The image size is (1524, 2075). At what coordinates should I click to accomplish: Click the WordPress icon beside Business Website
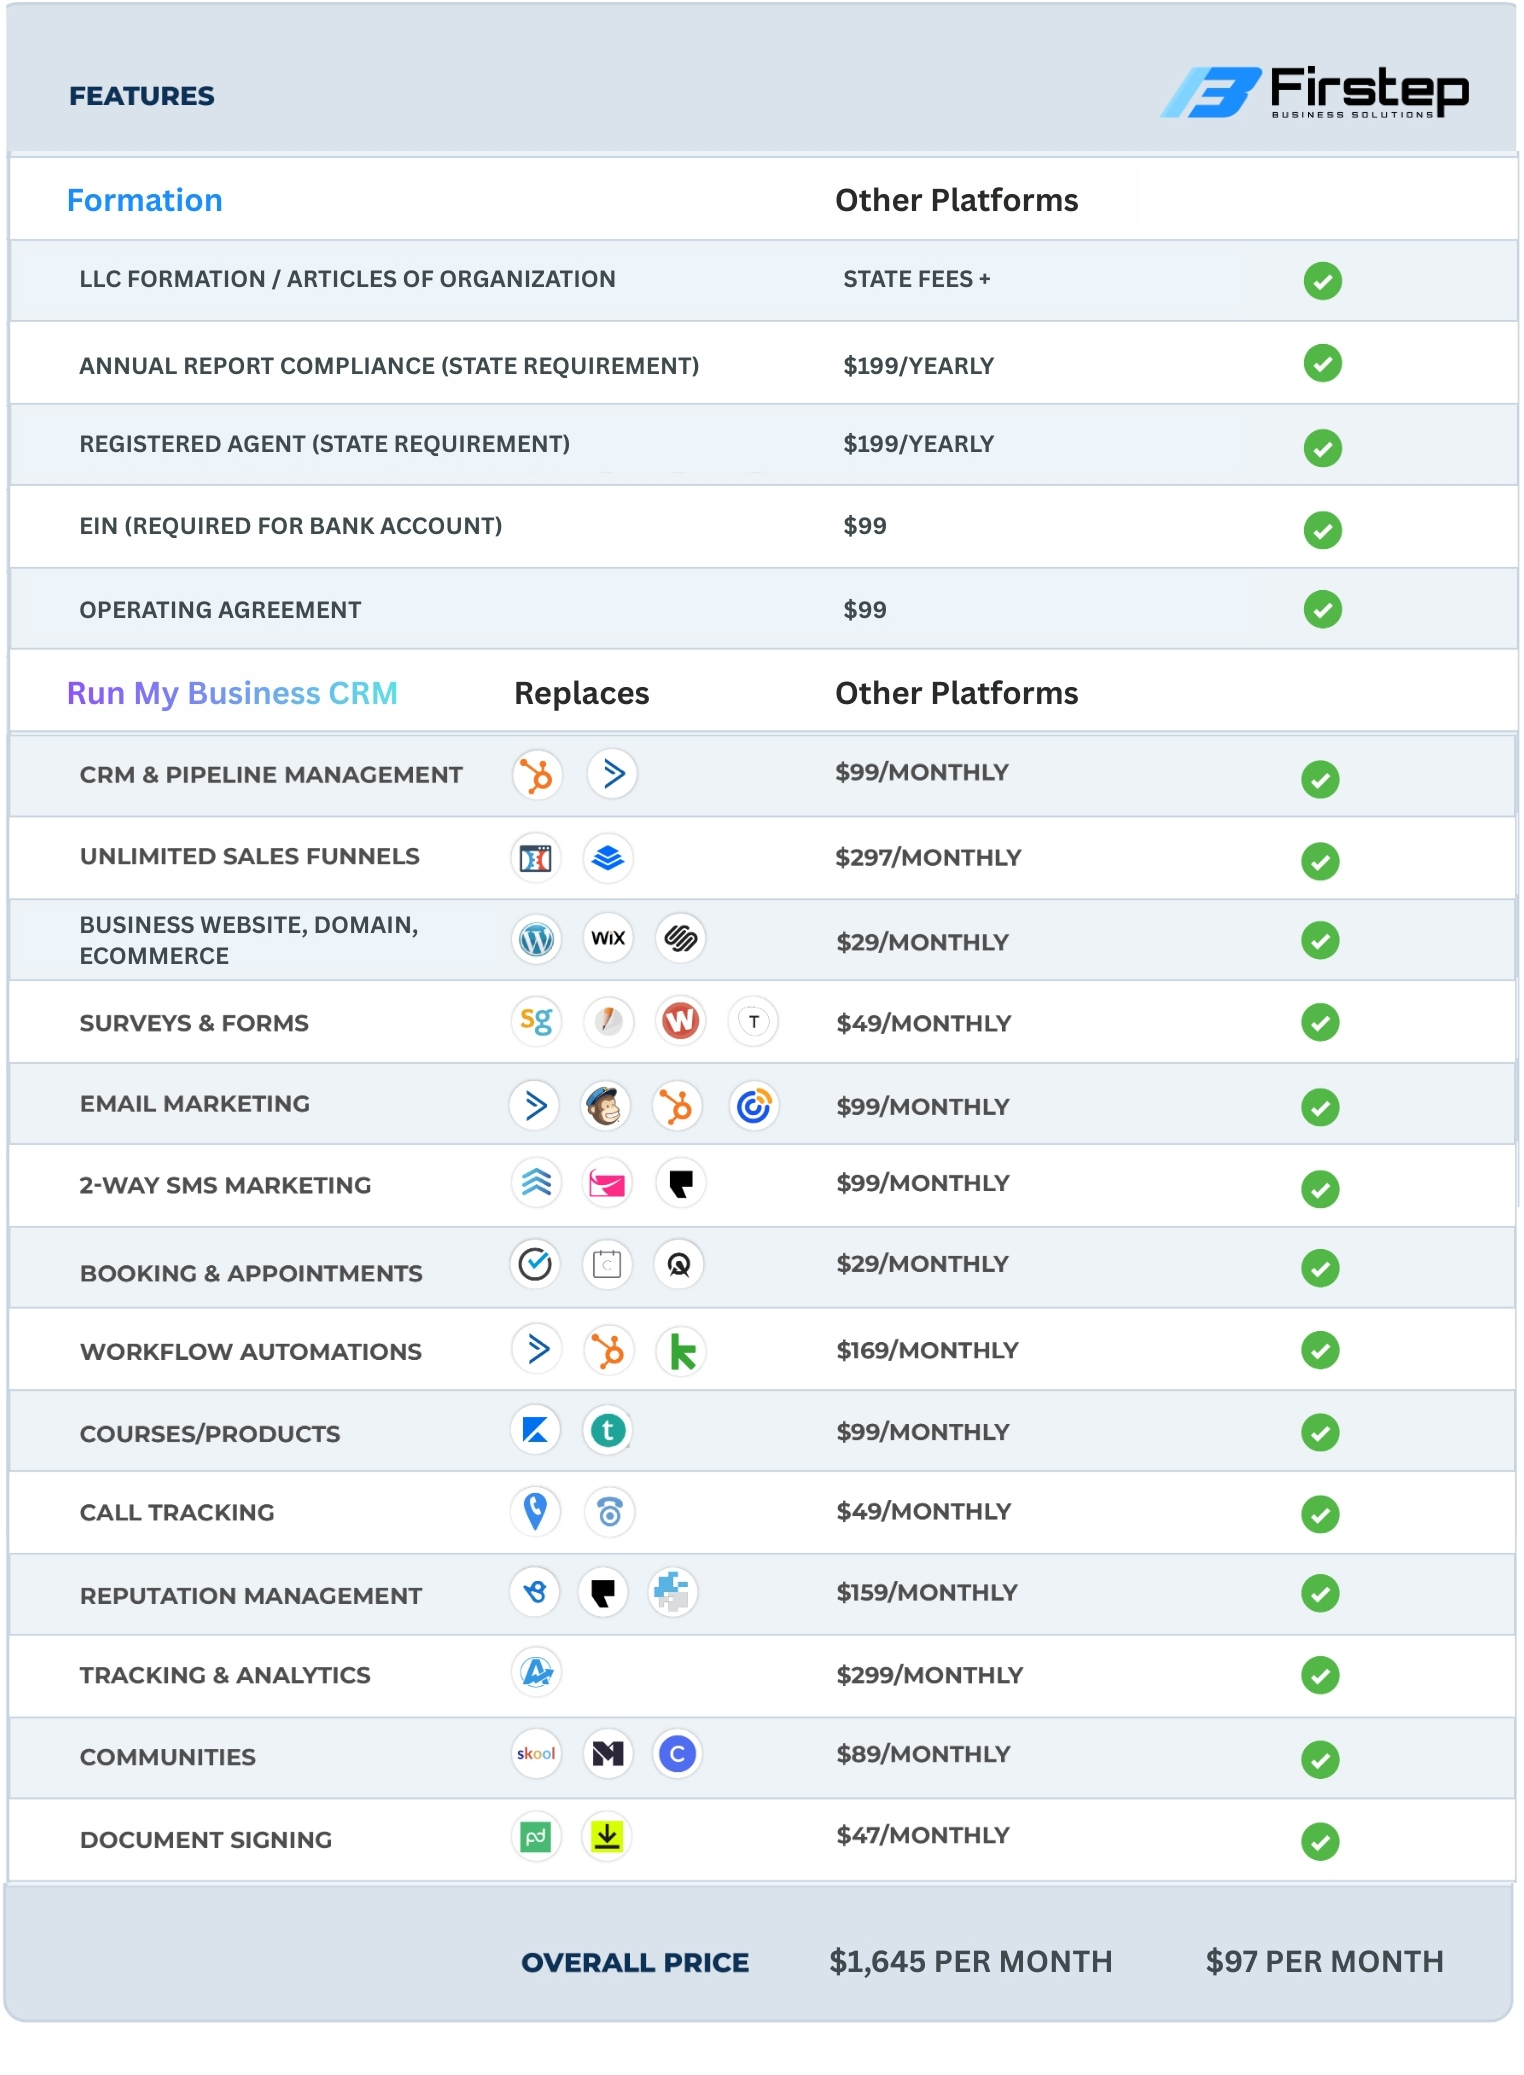click(537, 939)
